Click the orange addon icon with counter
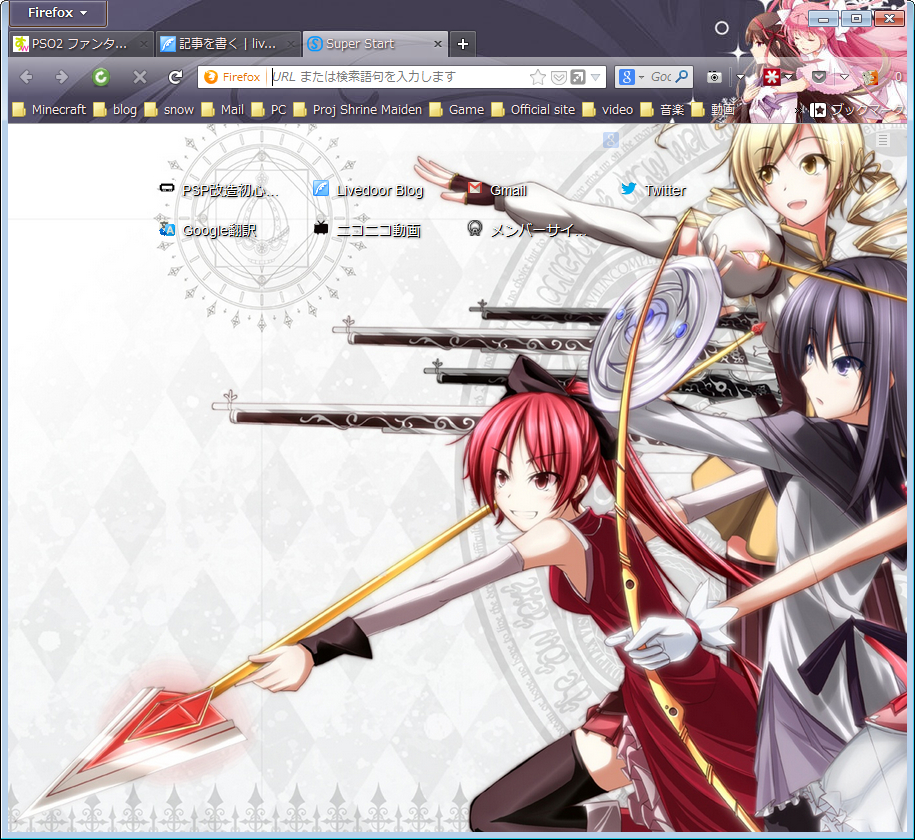The image size is (915, 840). click(x=871, y=77)
